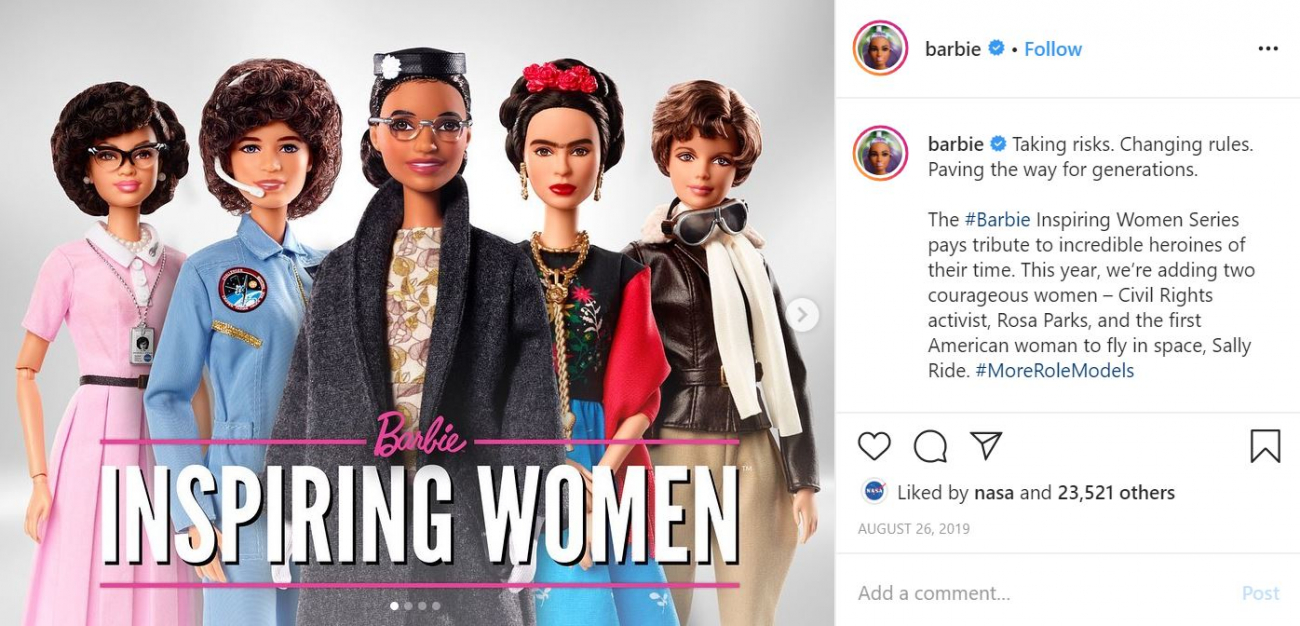Advance to the next carousel image arrow
This screenshot has width=1300, height=626.
pyautogui.click(x=801, y=315)
